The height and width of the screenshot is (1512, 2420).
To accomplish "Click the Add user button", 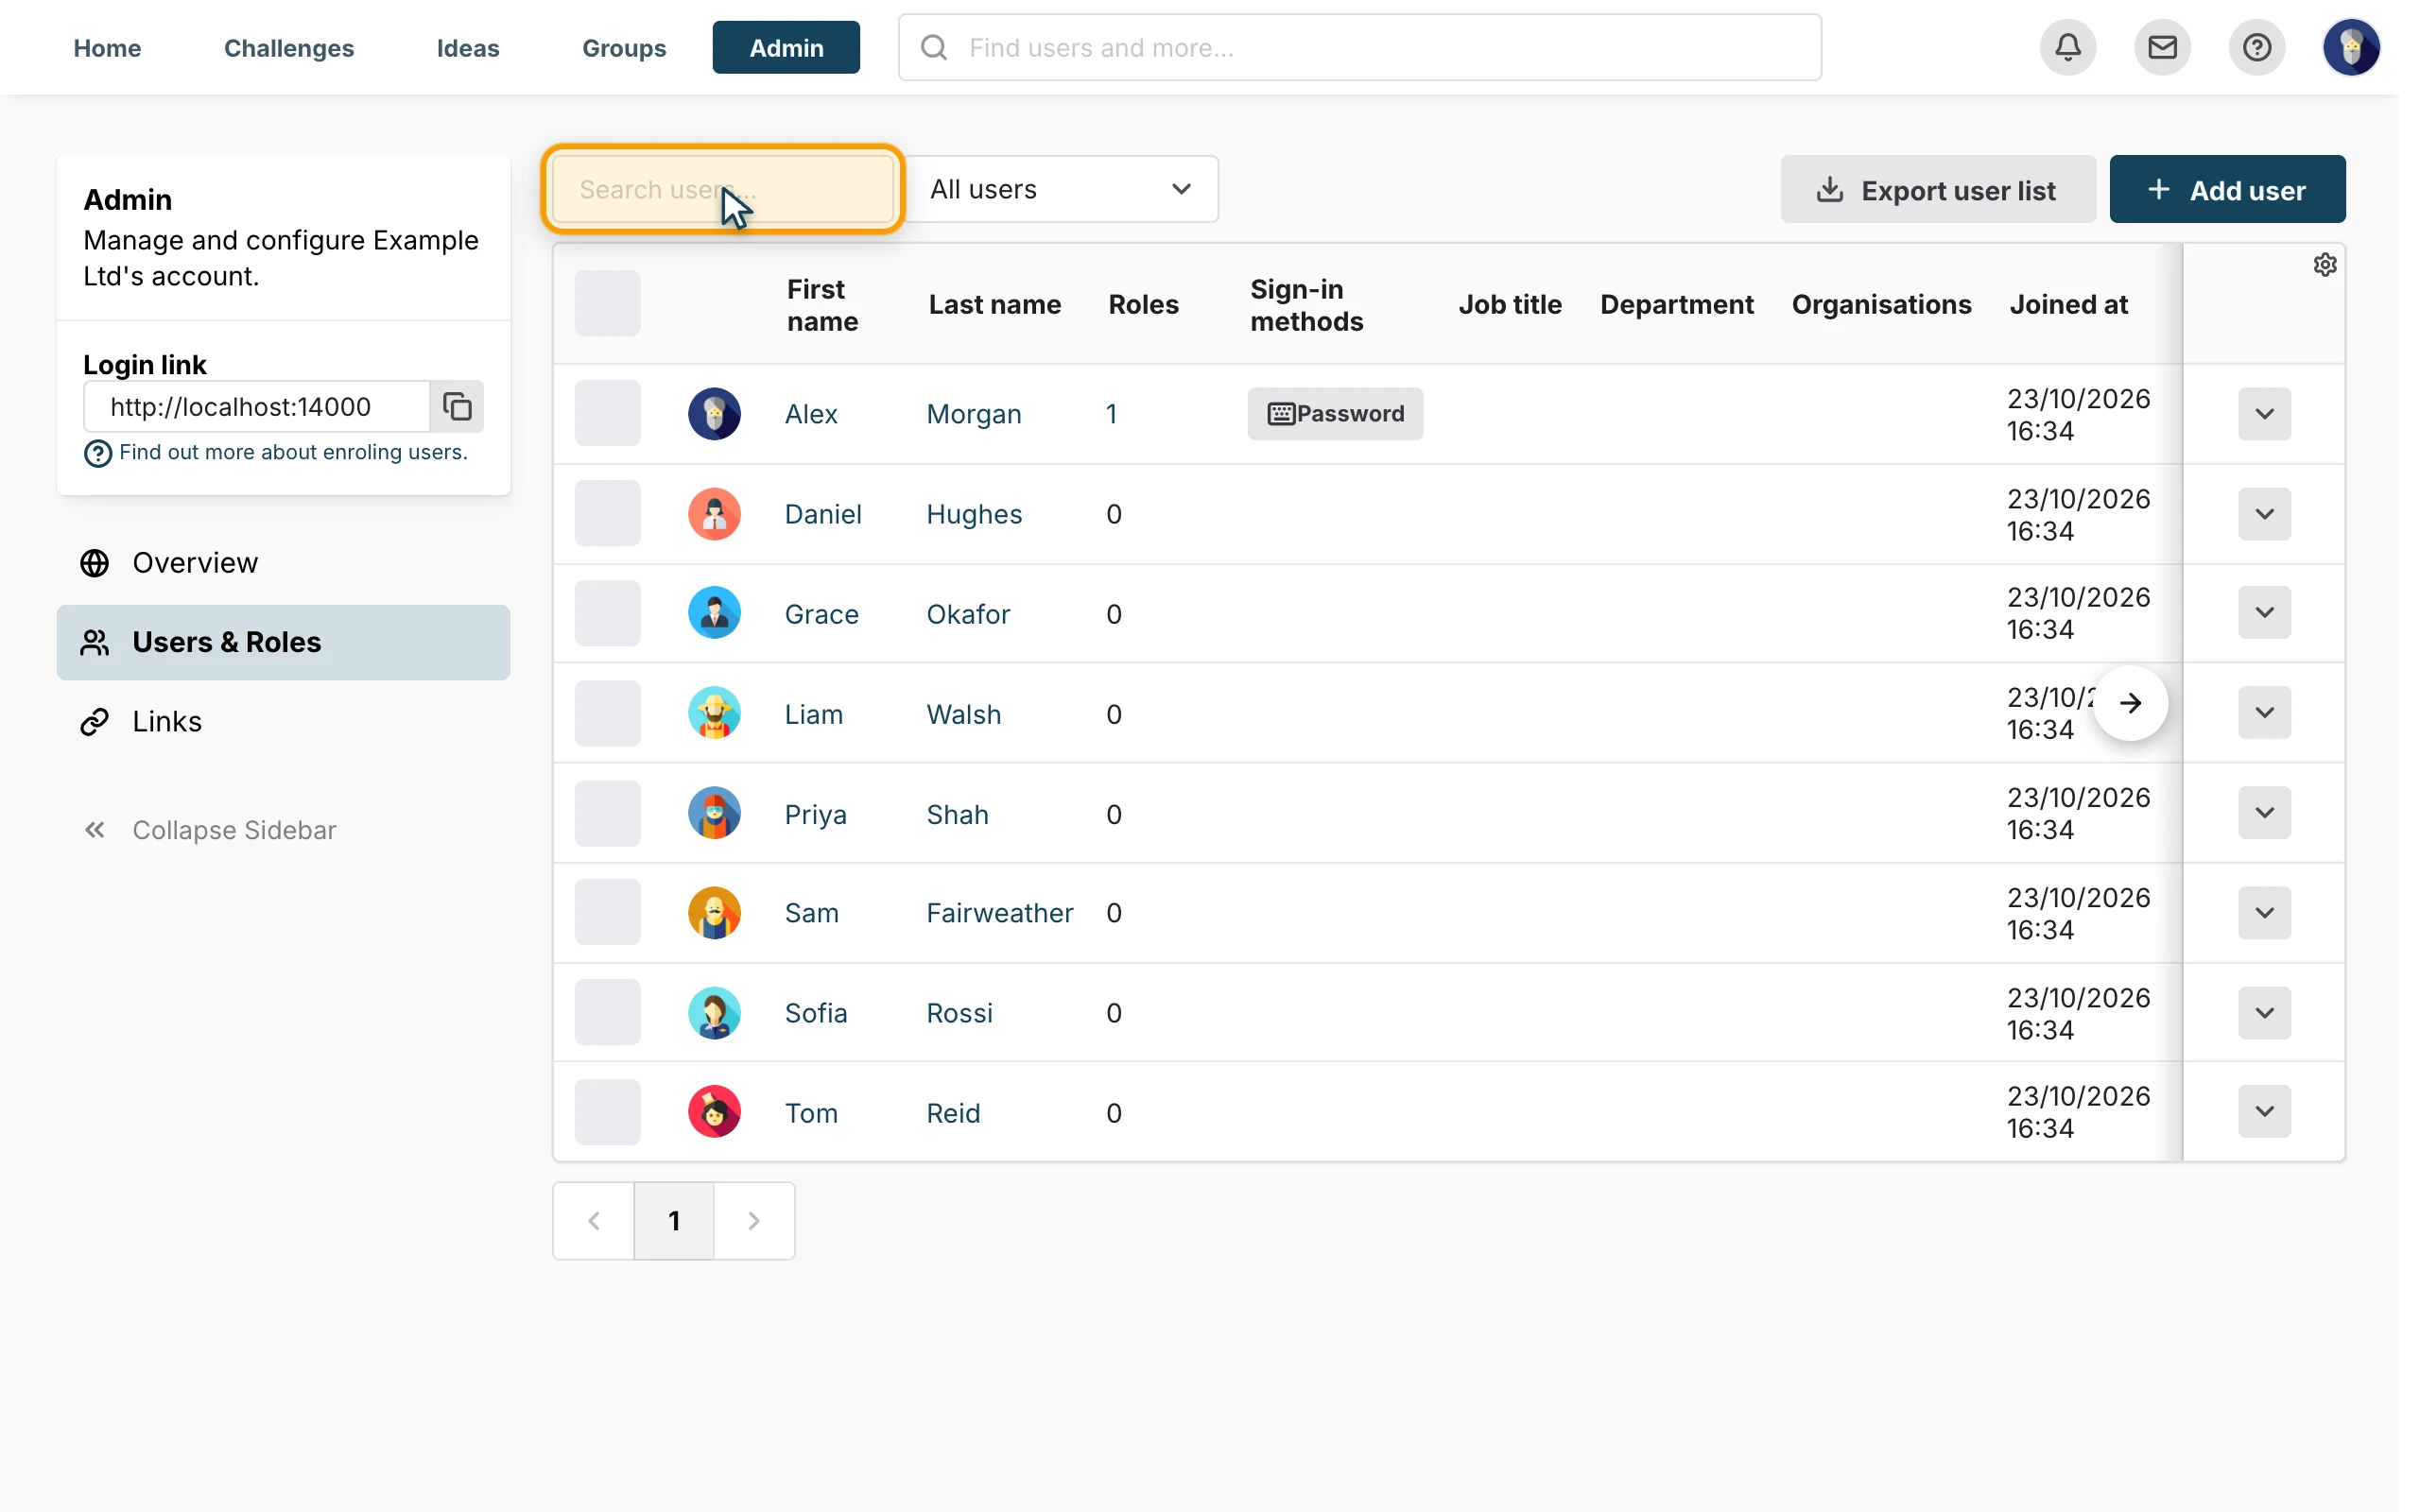I will point(2227,189).
